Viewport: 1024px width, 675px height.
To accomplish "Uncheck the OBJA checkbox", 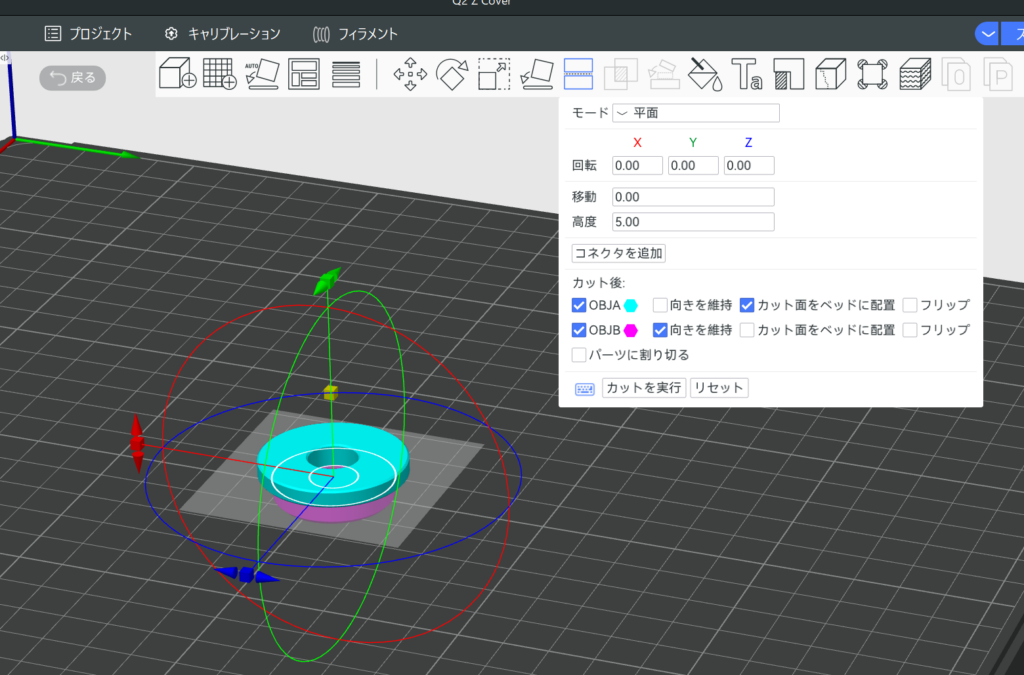I will (x=579, y=305).
